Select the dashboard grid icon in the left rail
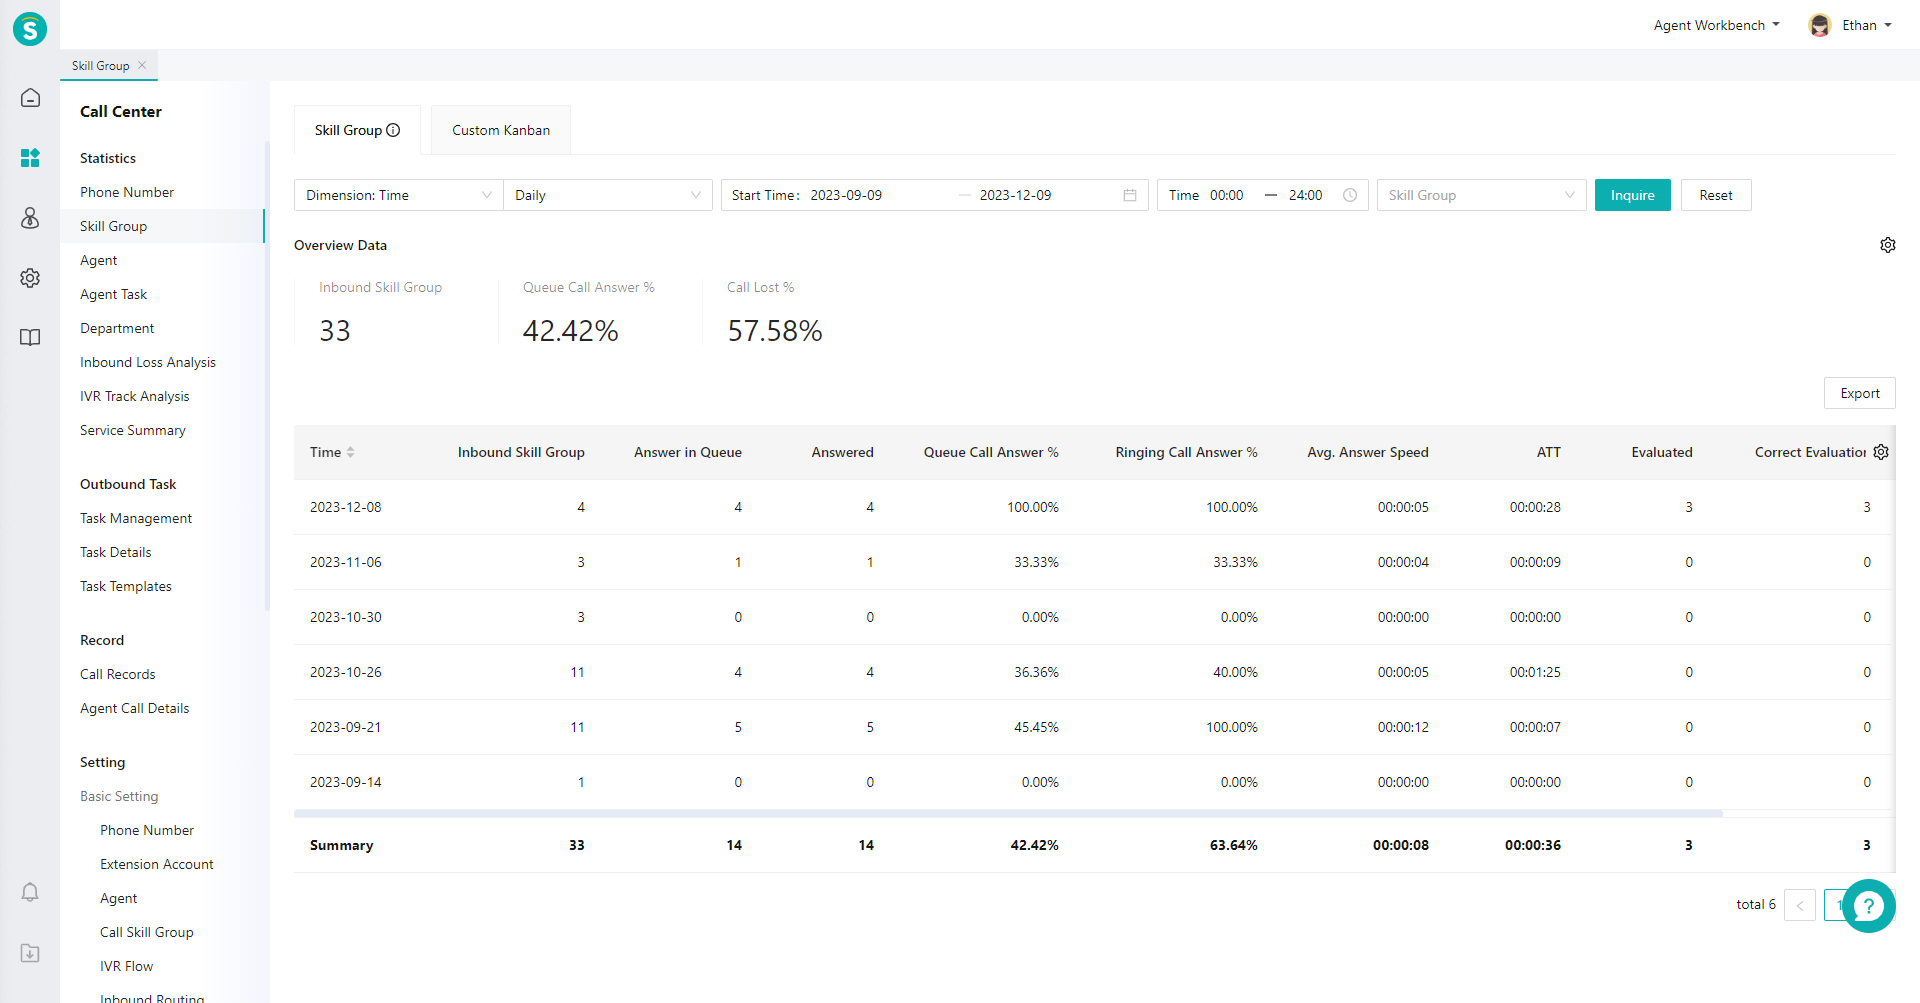 tap(30, 158)
